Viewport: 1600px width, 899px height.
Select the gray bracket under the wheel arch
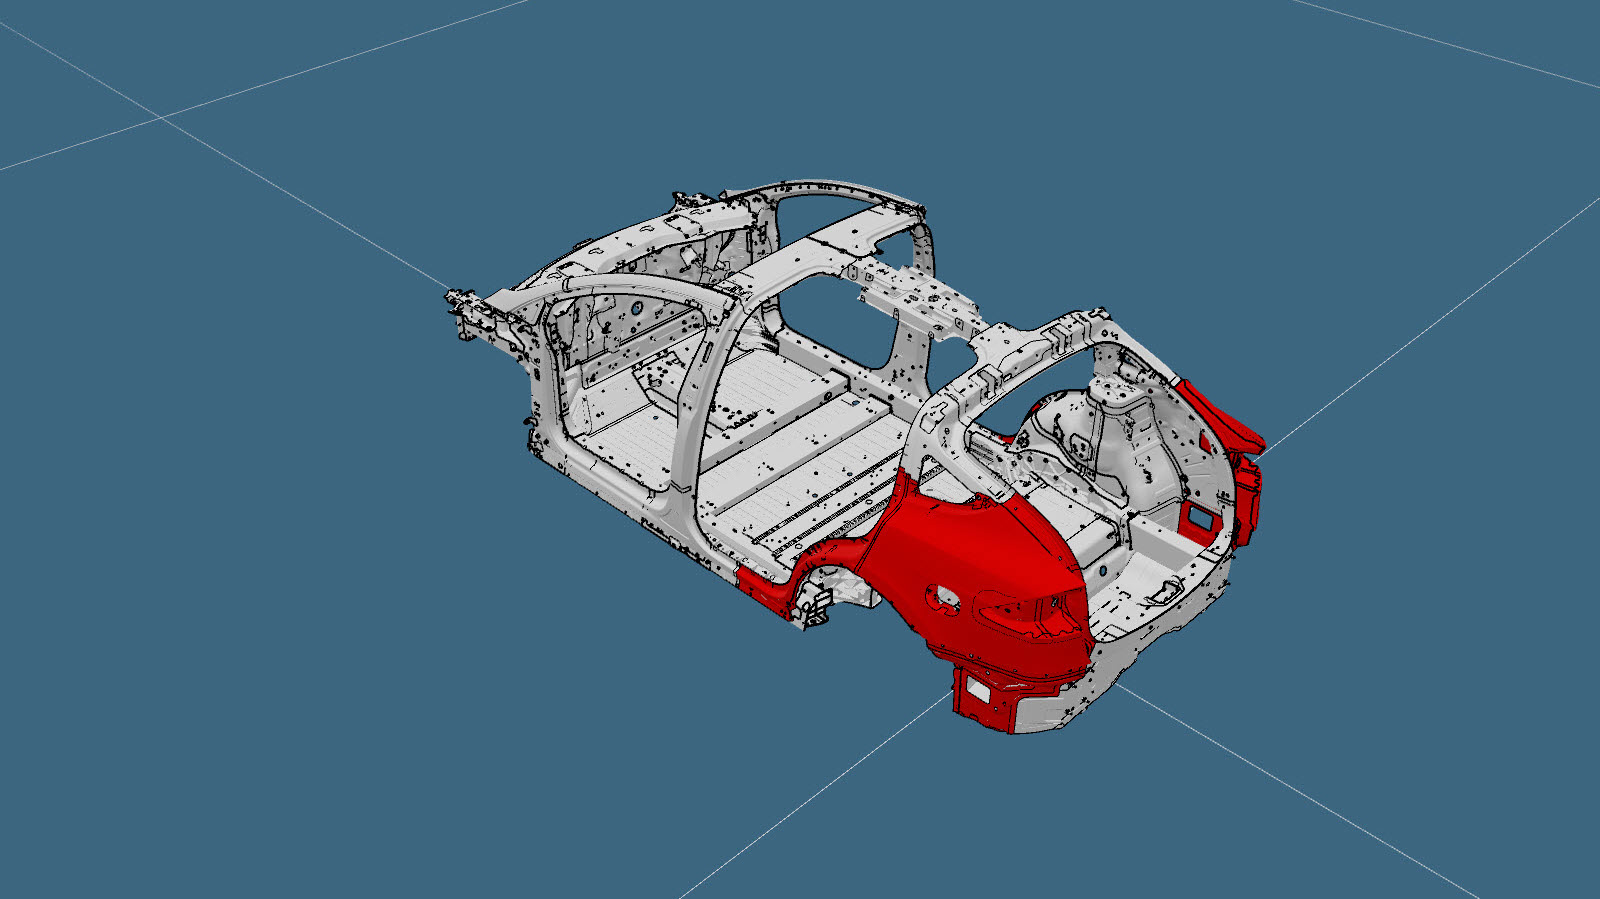pyautogui.click(x=815, y=607)
